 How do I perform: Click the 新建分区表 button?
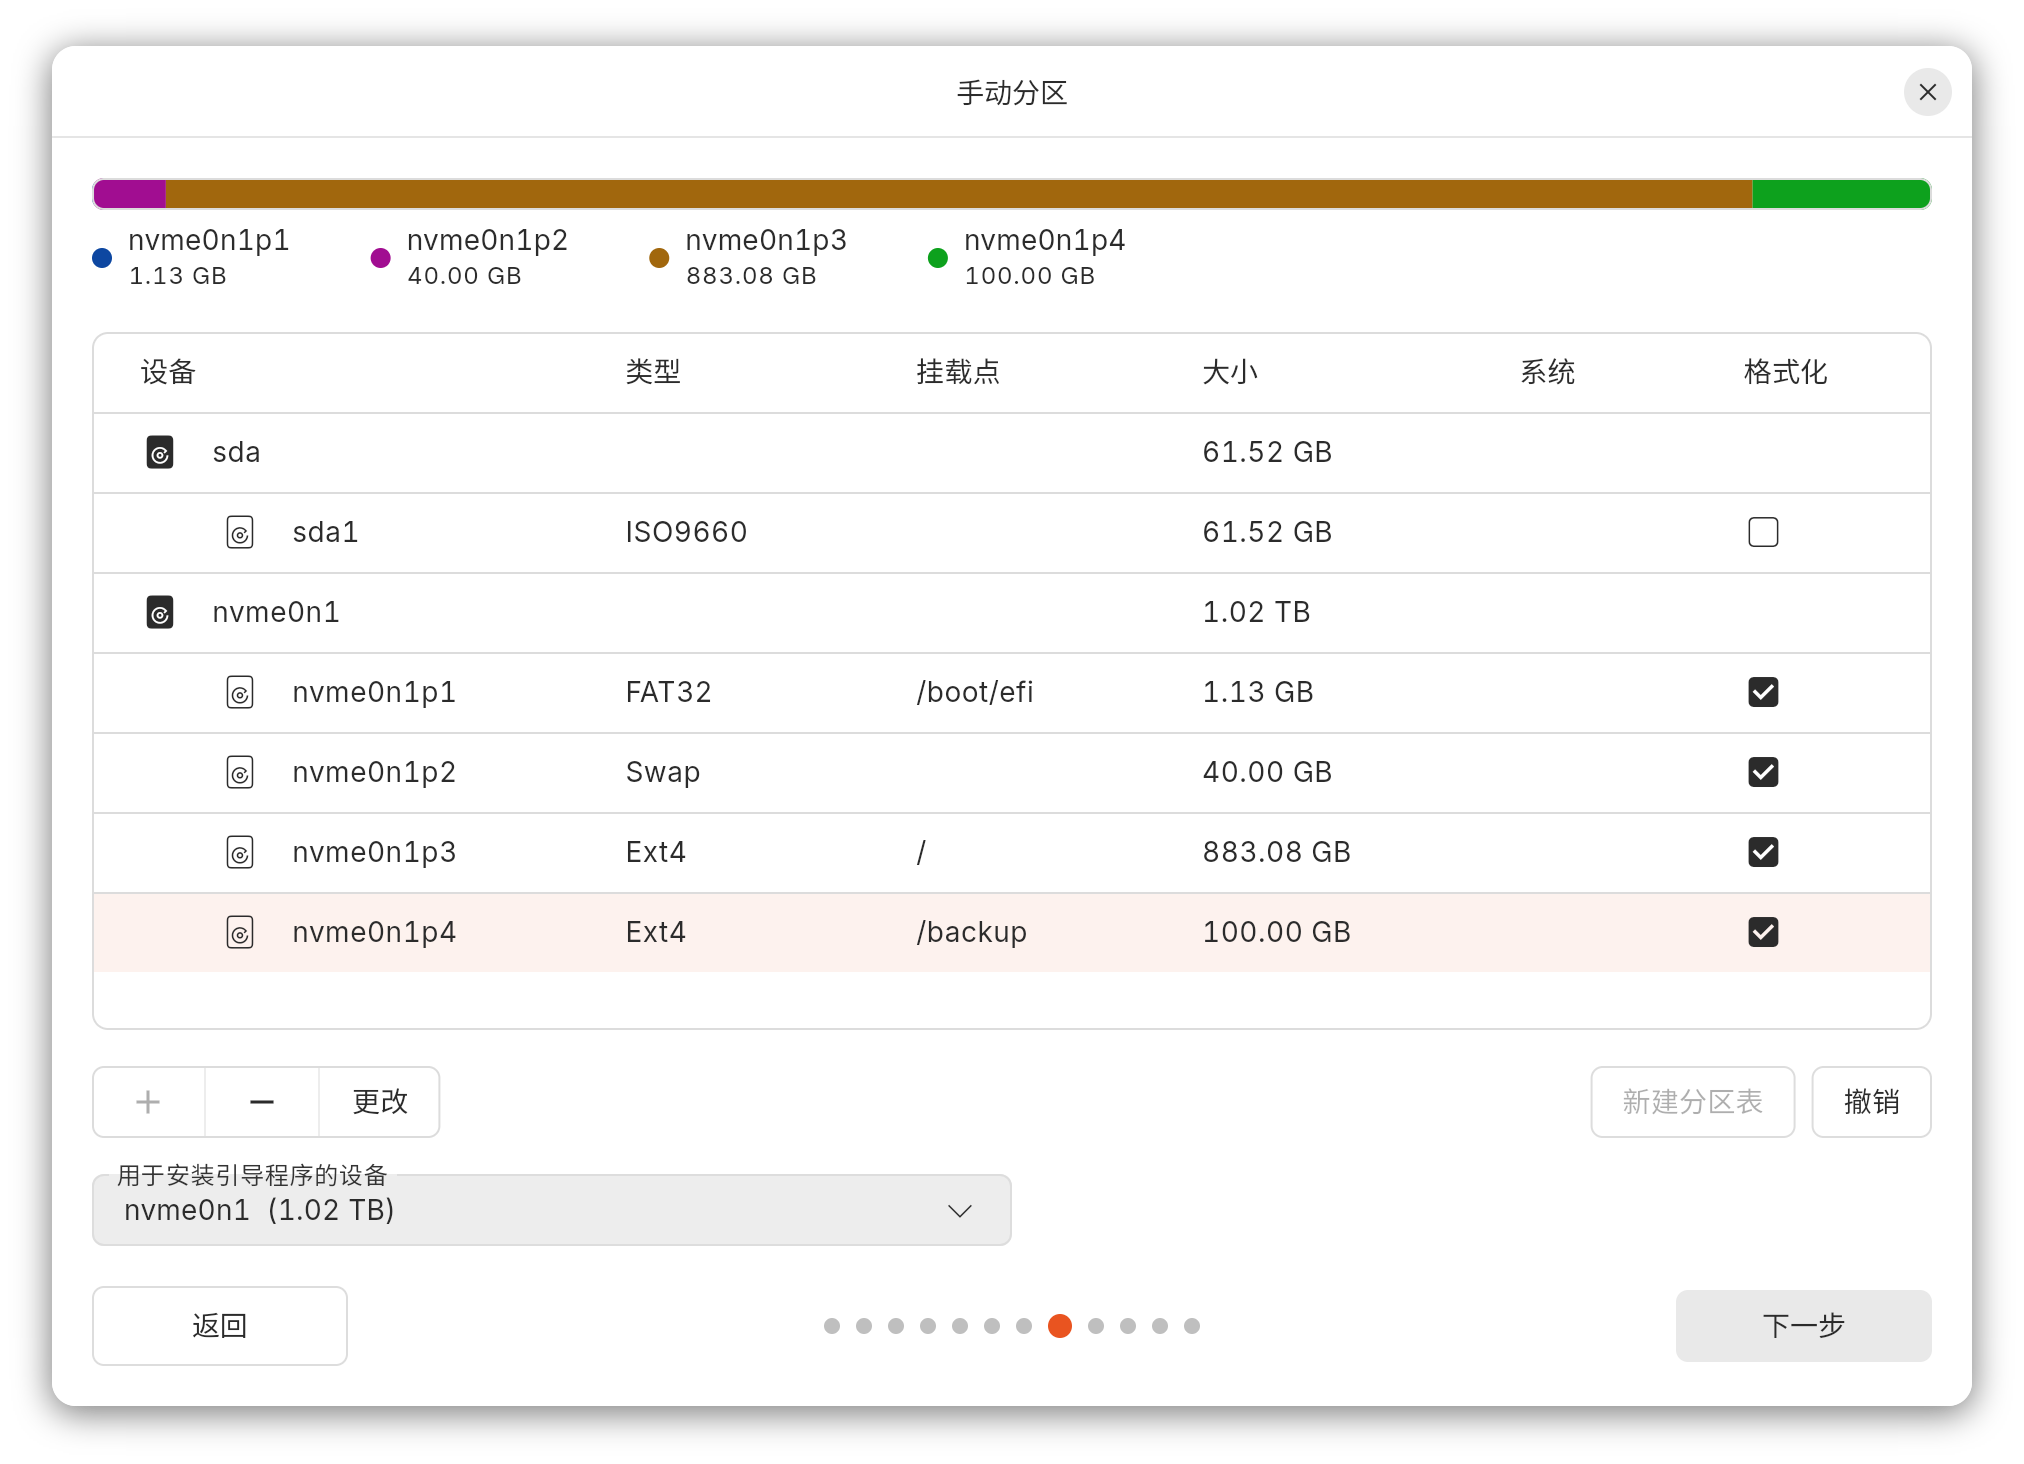coord(1692,1102)
